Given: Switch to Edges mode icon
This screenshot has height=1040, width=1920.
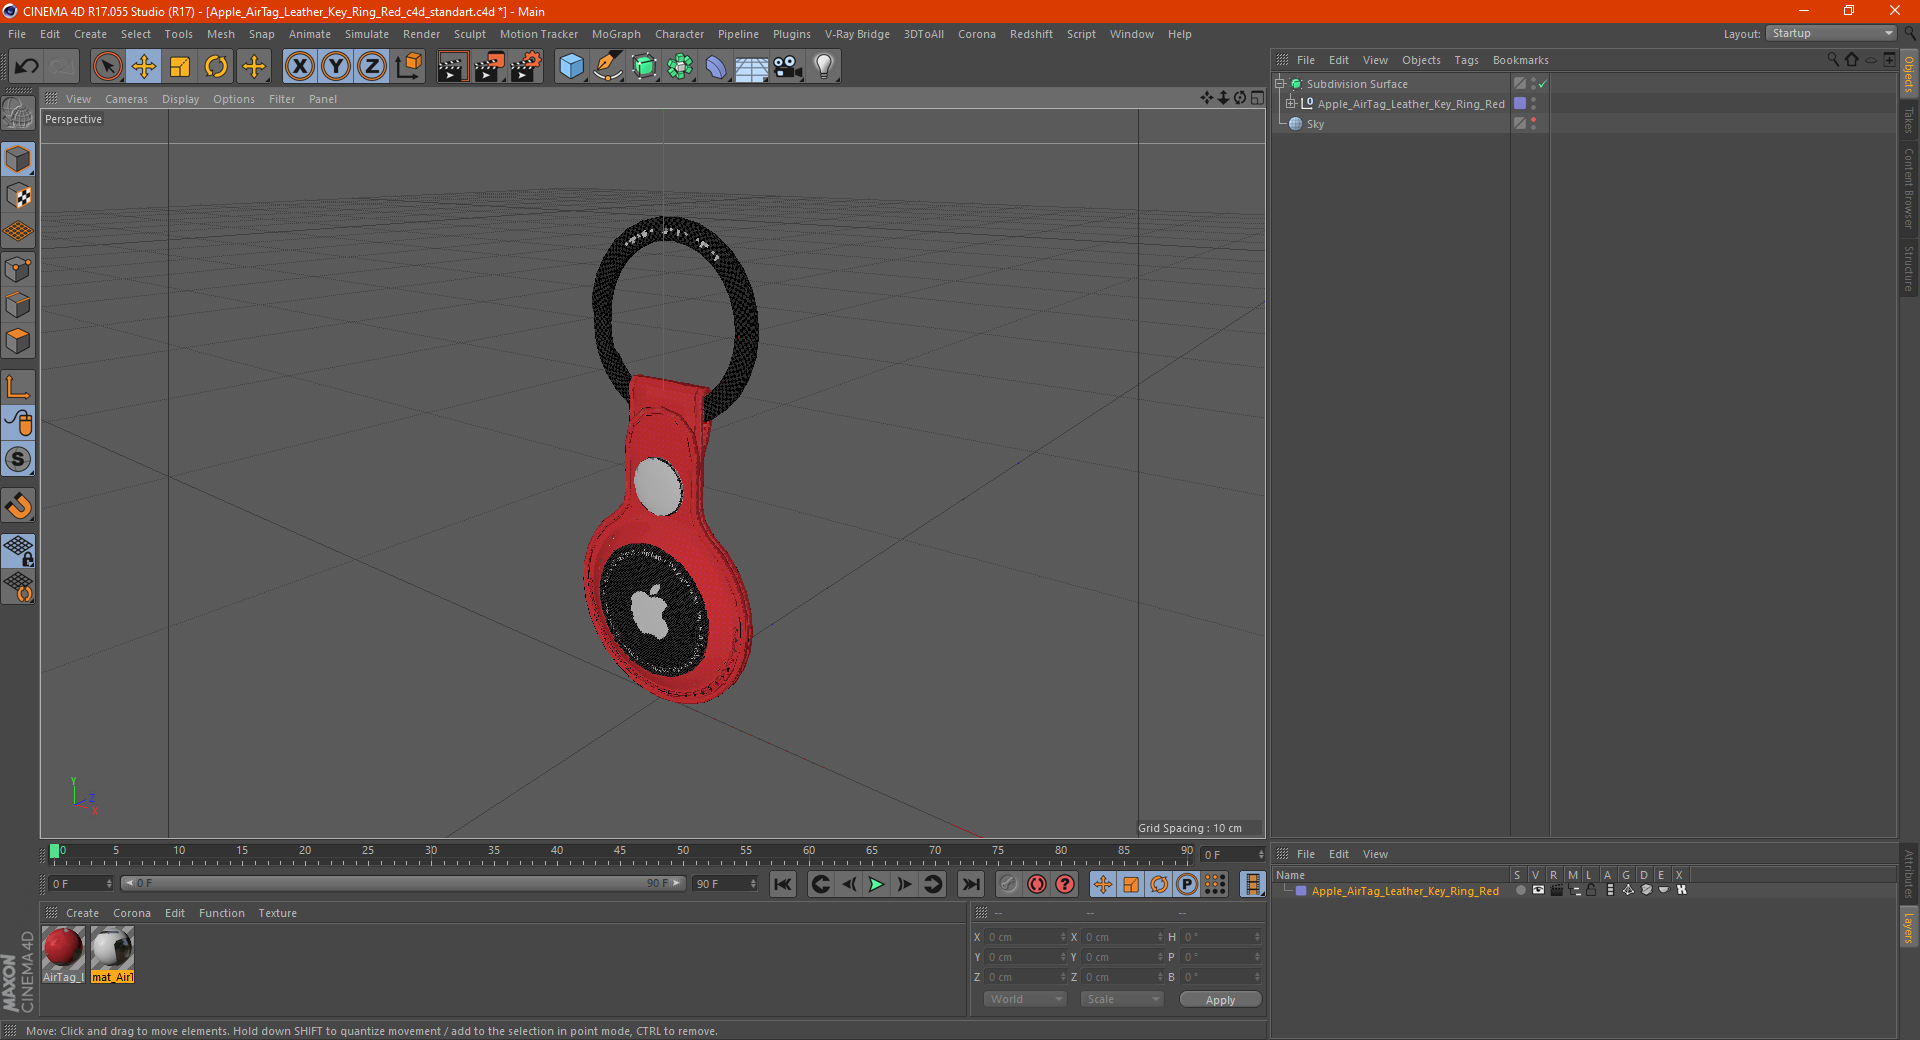Looking at the screenshot, I should (x=18, y=305).
